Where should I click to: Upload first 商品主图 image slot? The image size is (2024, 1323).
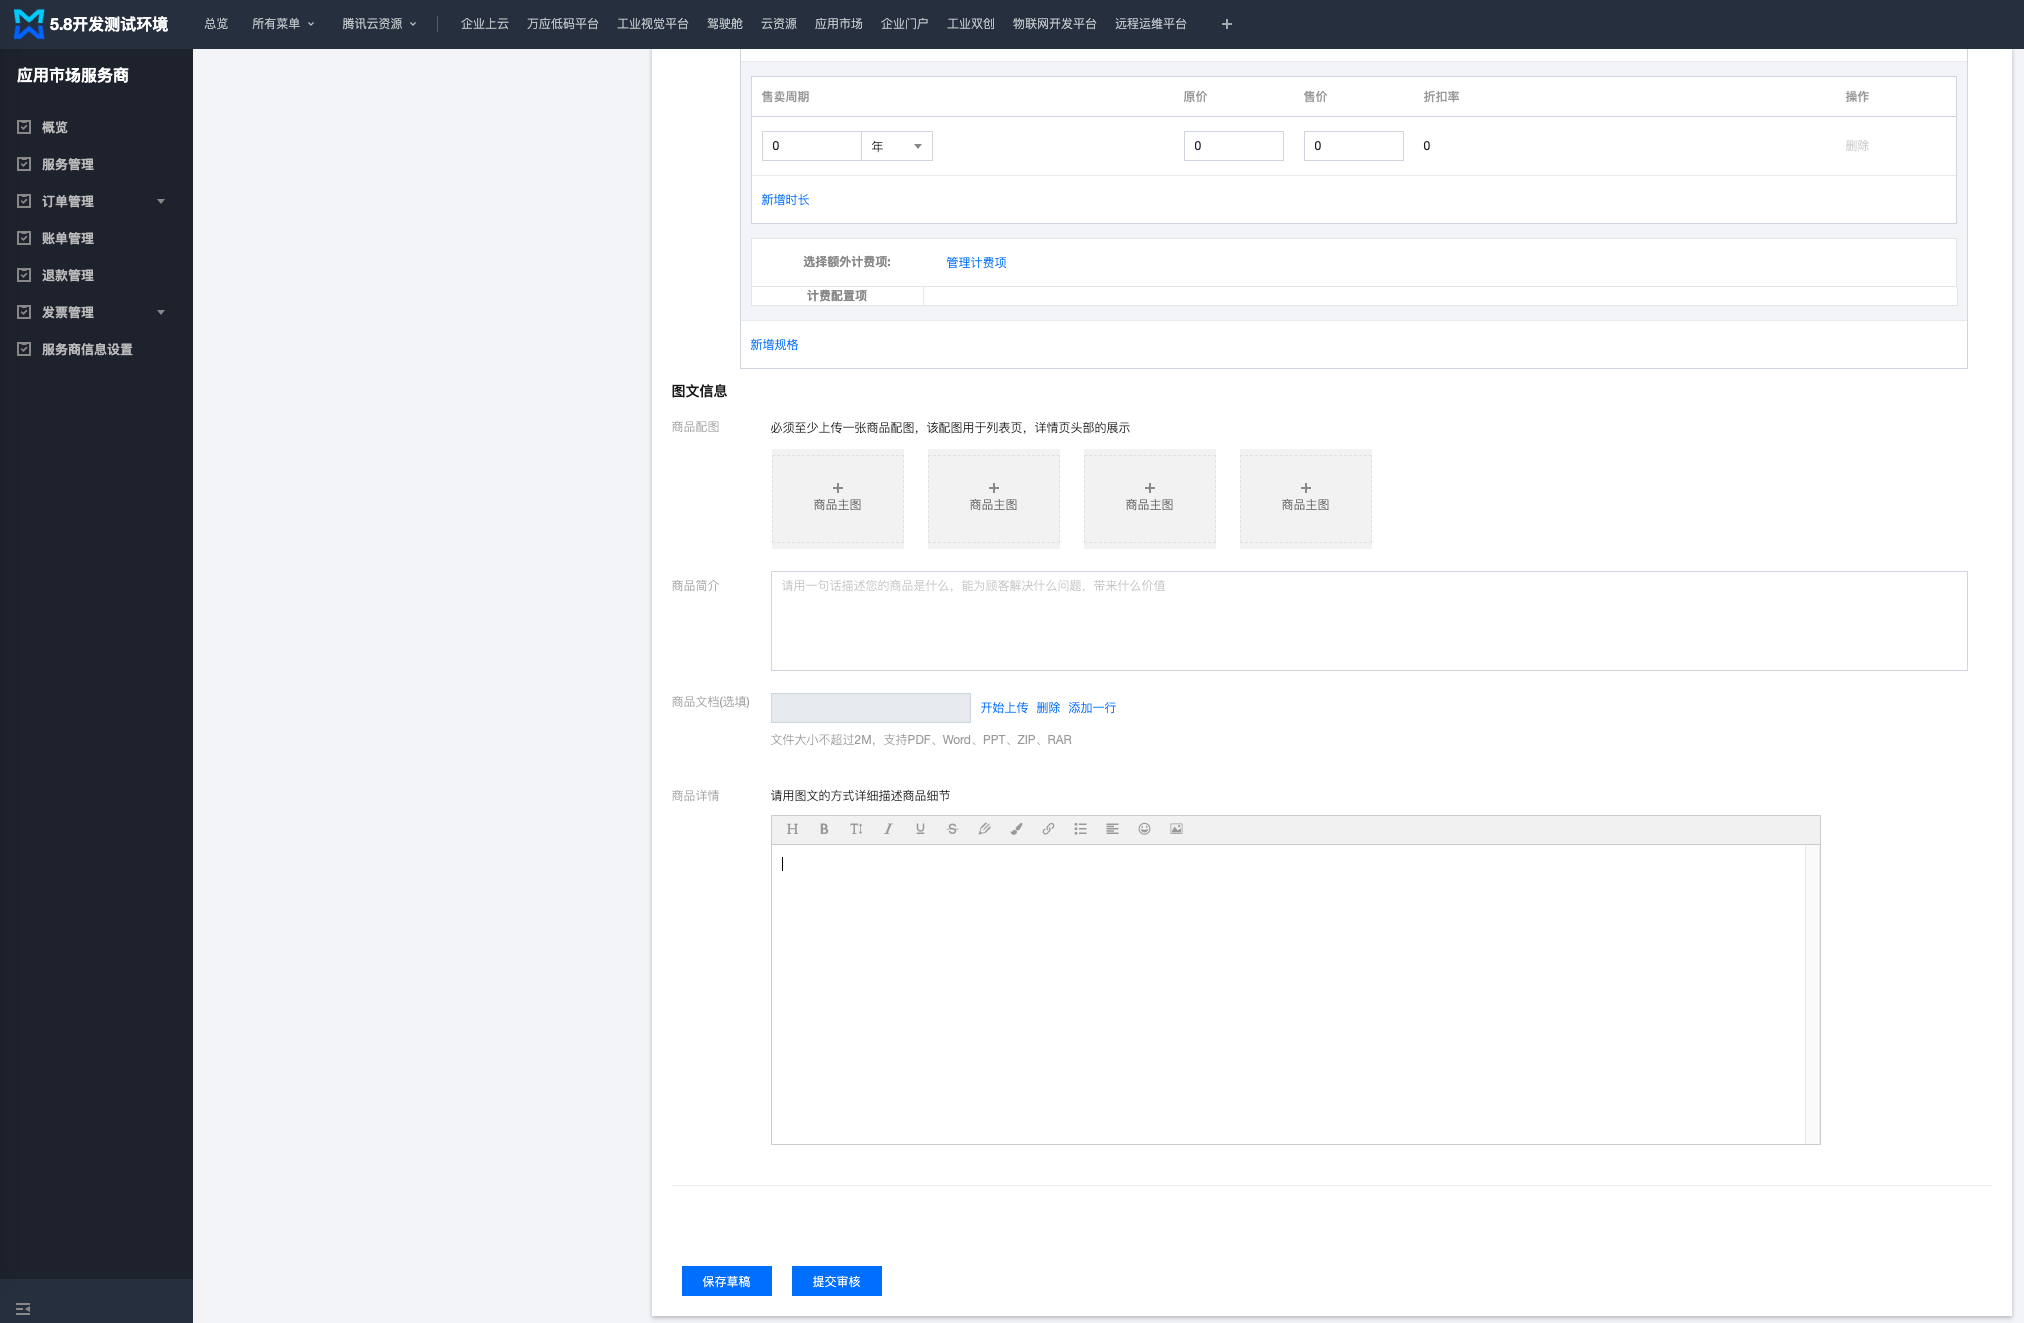838,498
